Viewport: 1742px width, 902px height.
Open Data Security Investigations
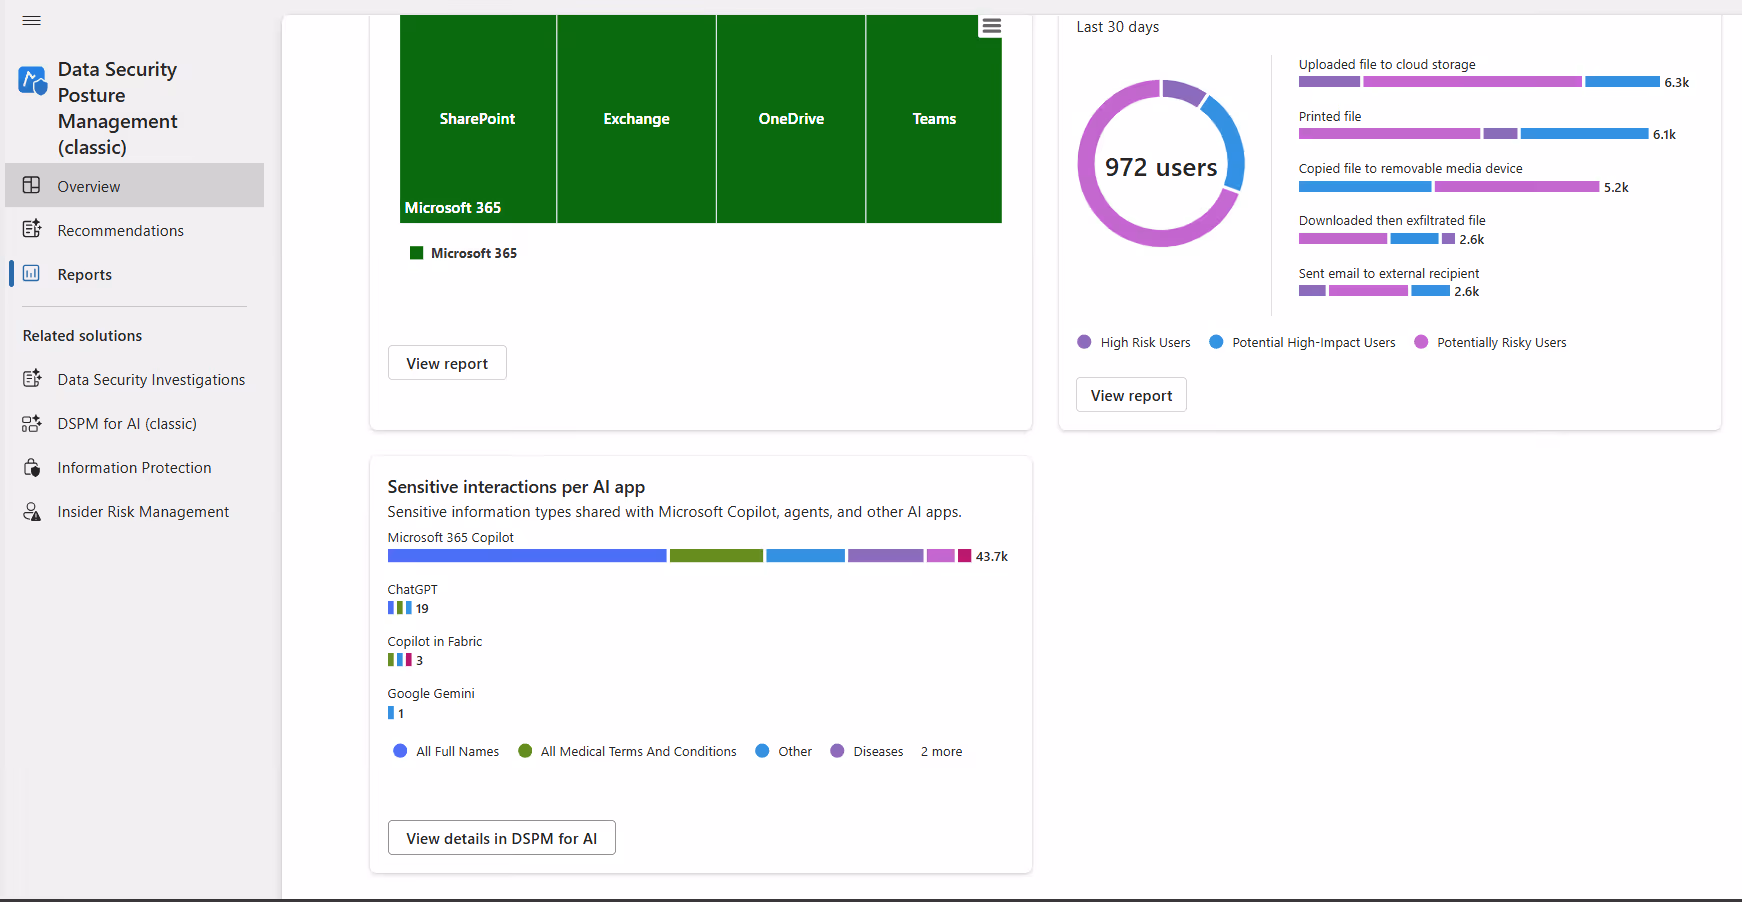(135, 379)
